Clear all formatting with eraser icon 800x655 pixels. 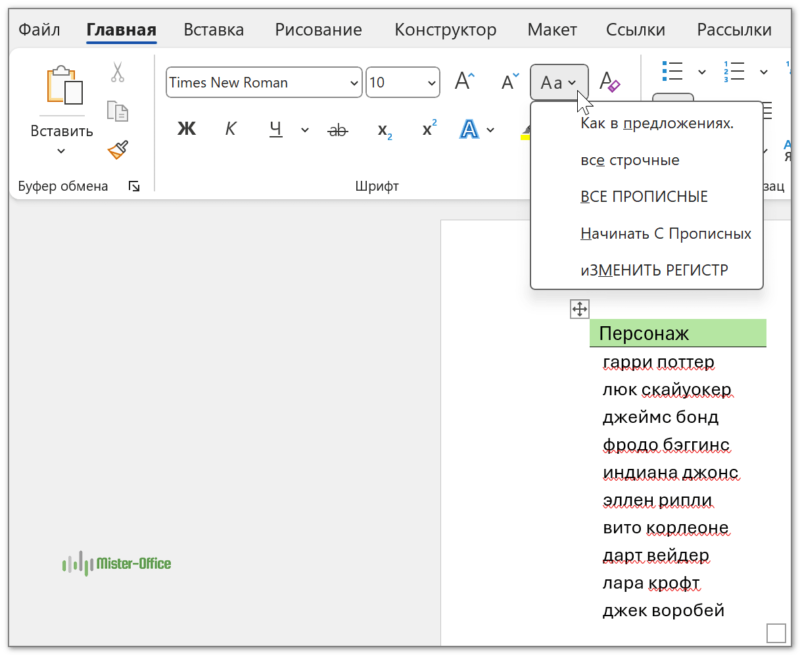tap(610, 82)
